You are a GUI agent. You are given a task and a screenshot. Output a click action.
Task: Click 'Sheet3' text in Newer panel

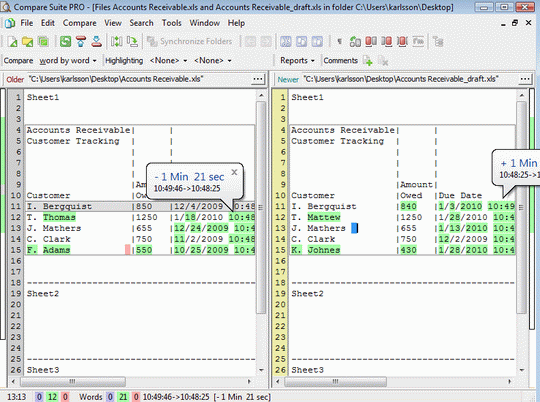click(x=308, y=370)
